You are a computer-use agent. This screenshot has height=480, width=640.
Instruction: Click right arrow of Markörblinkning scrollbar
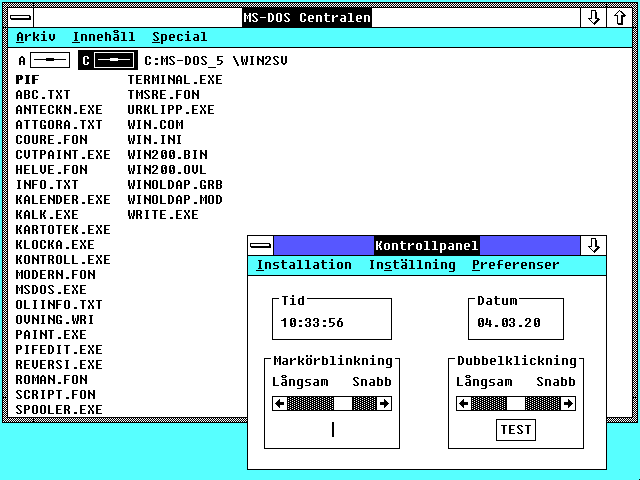(x=384, y=404)
